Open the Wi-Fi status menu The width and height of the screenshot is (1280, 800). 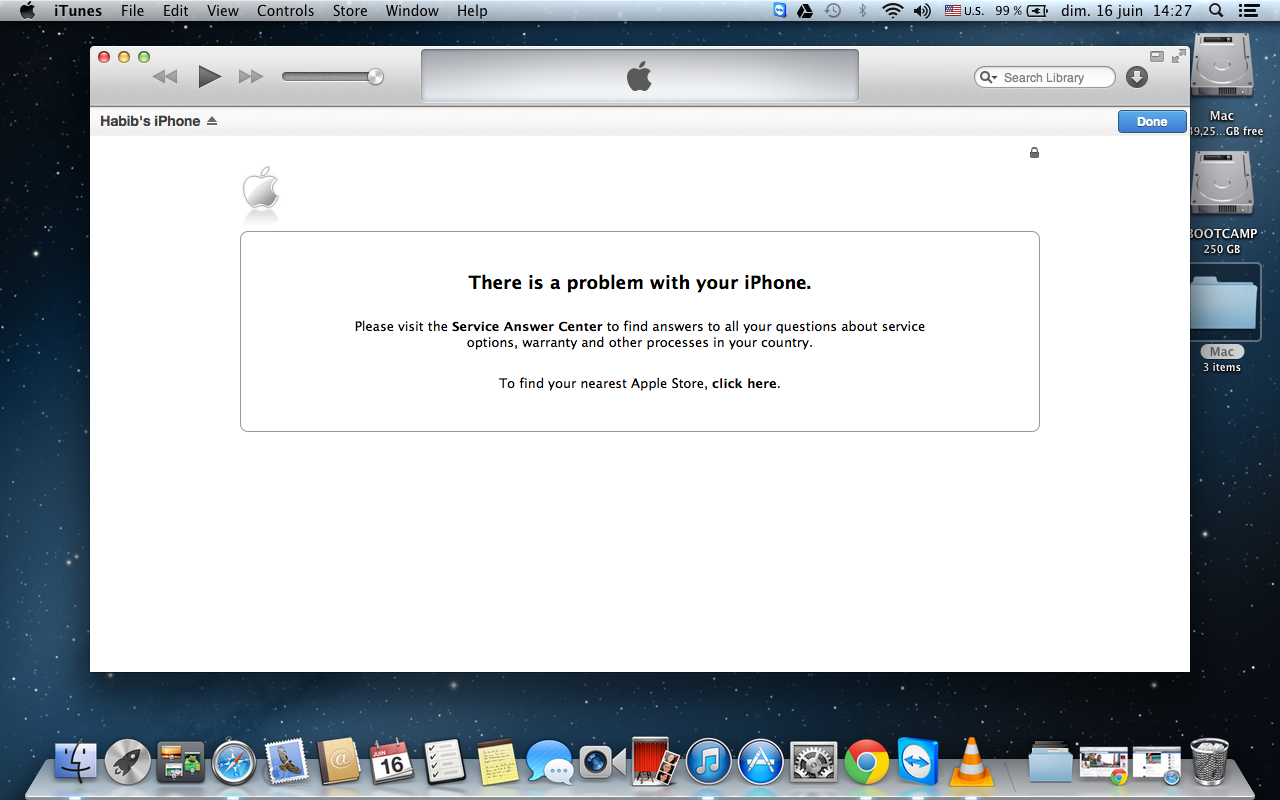click(x=892, y=11)
